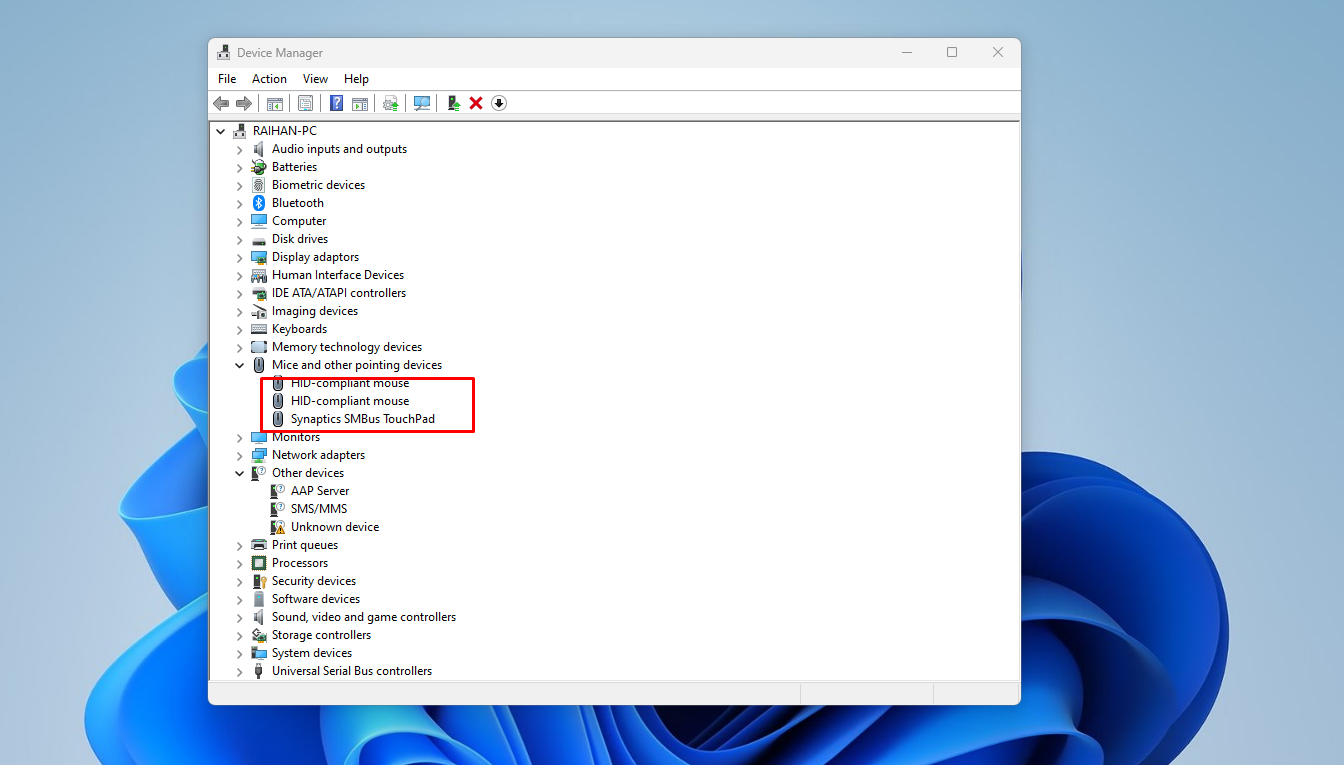The height and width of the screenshot is (765, 1344).
Task: Collapse the RAIHAN-PC root node
Action: [x=221, y=131]
